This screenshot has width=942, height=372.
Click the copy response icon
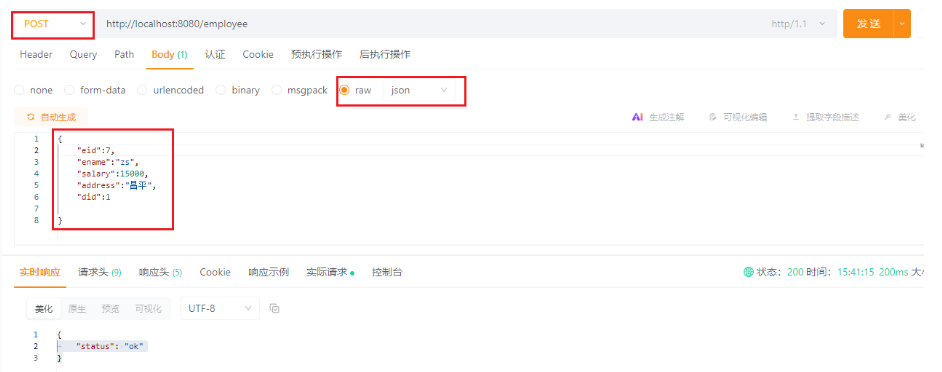[x=275, y=308]
